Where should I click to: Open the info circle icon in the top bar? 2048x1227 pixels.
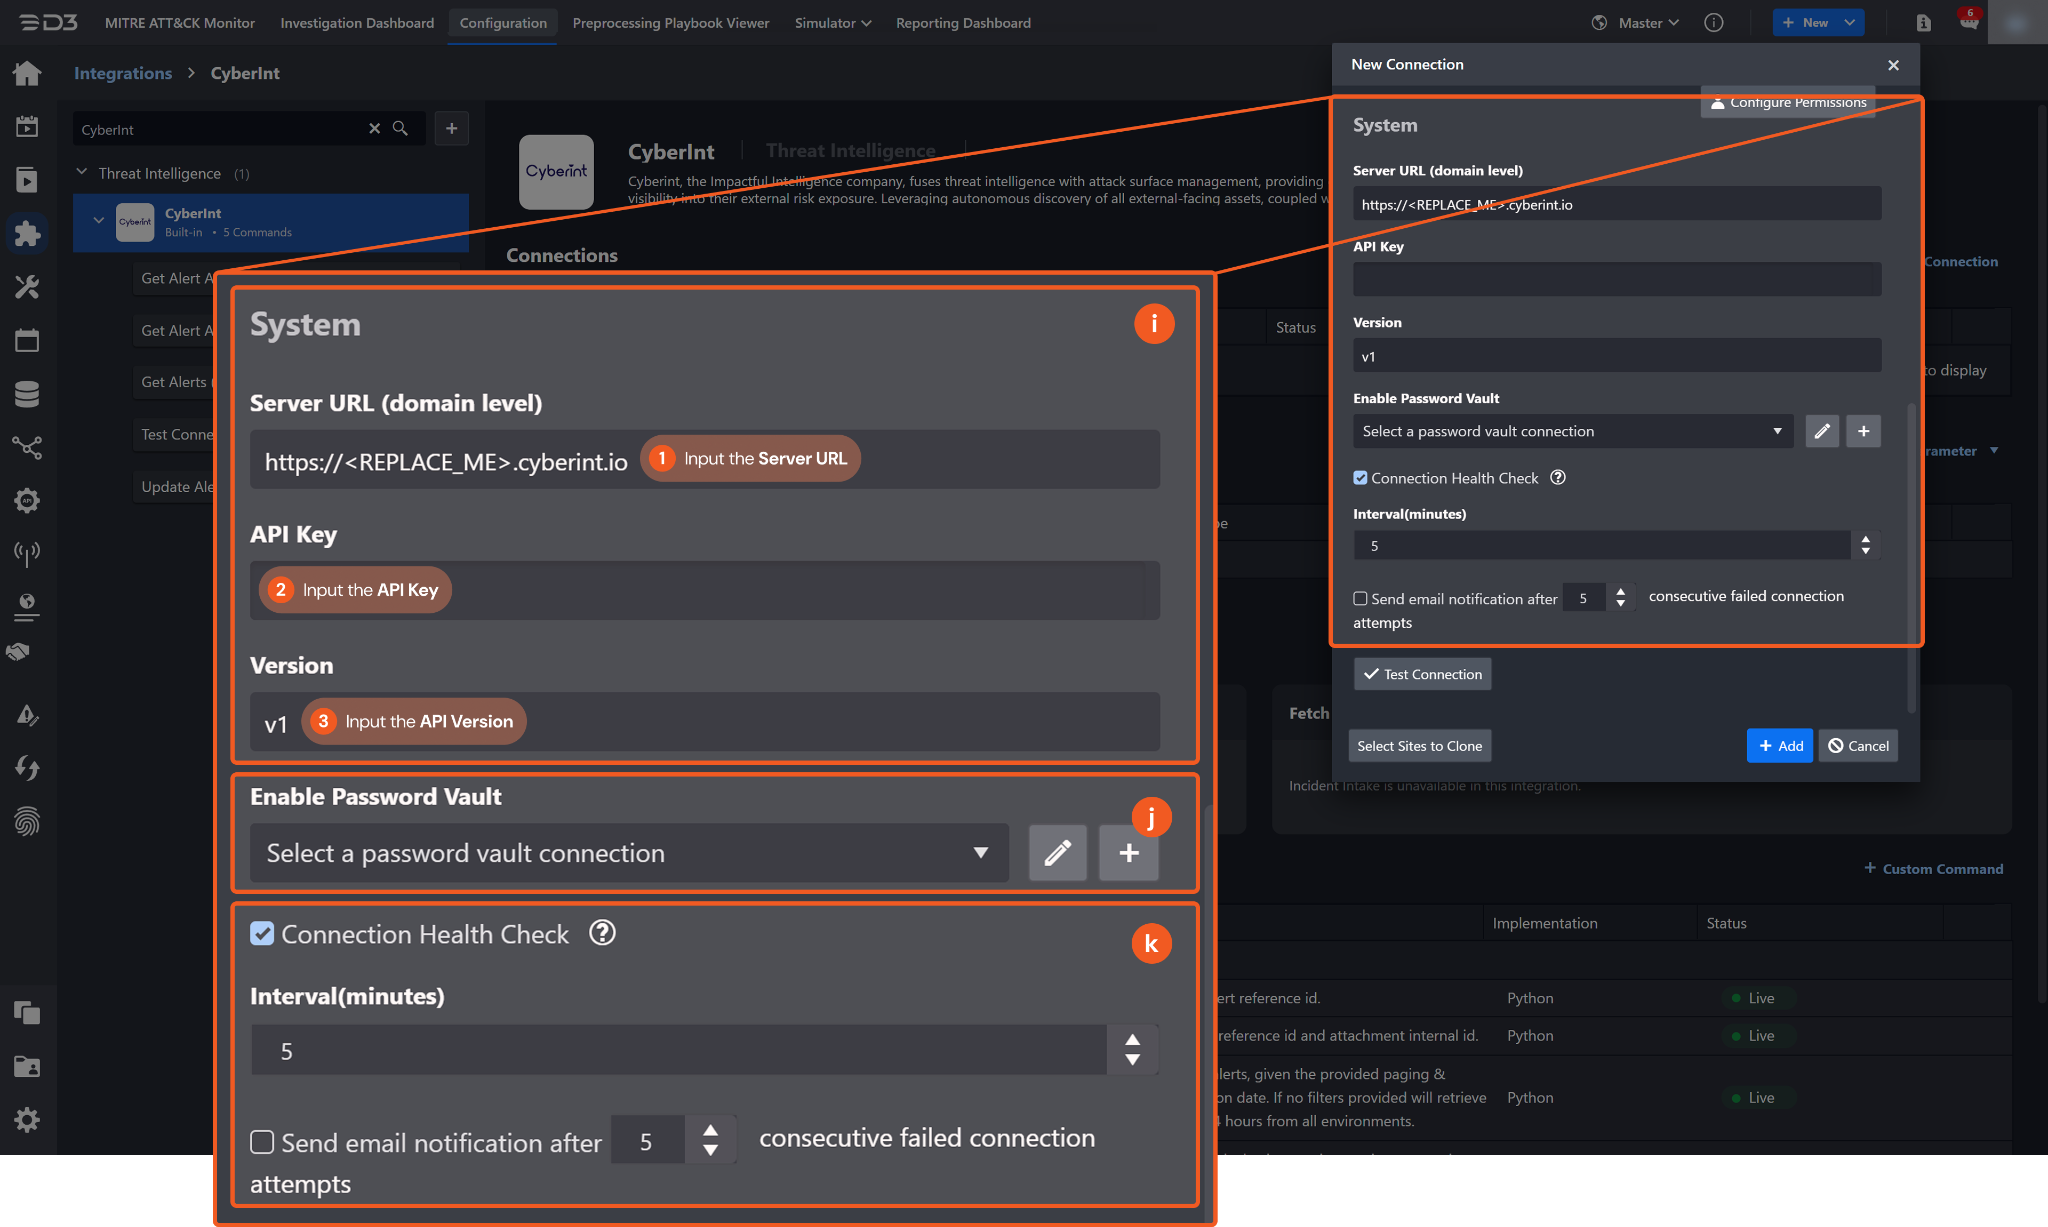[x=1713, y=23]
